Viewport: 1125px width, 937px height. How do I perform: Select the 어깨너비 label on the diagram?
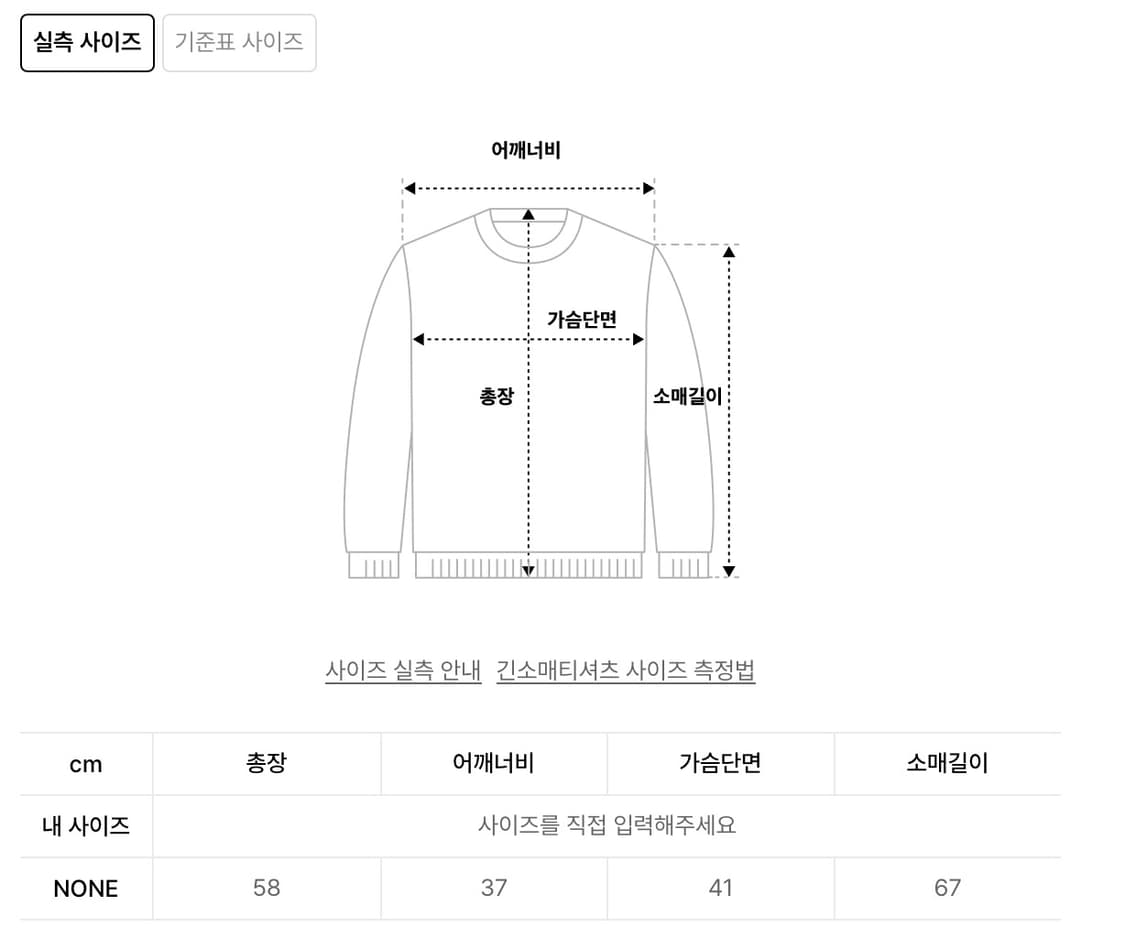[528, 149]
